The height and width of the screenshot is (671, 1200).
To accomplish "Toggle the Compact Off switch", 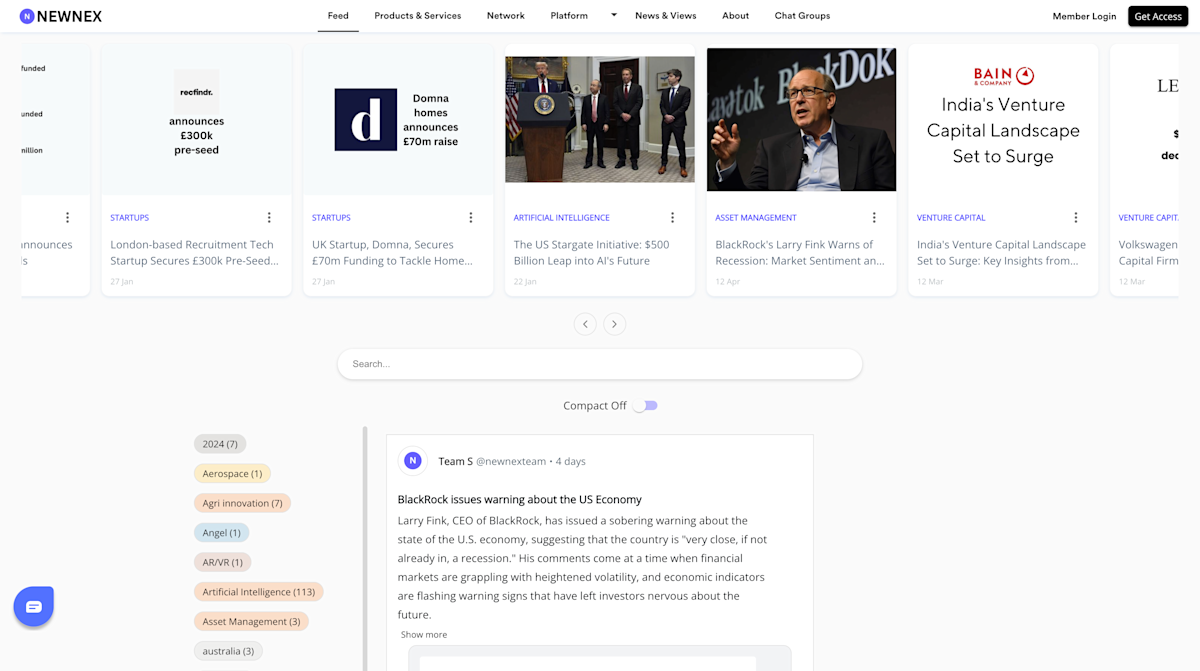I will [646, 406].
